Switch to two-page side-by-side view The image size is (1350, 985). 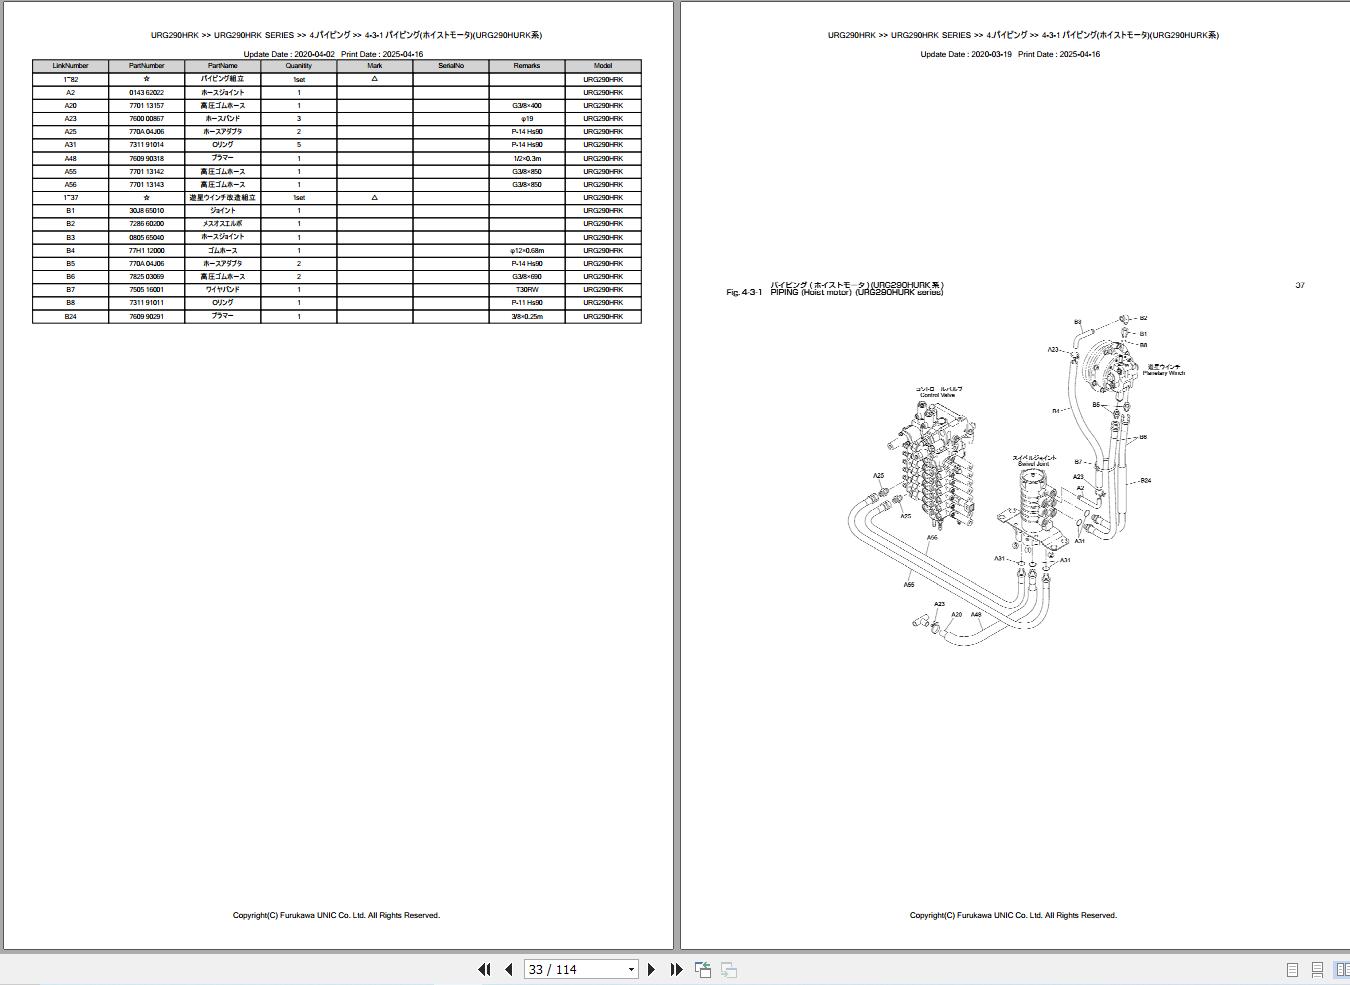click(1342, 970)
